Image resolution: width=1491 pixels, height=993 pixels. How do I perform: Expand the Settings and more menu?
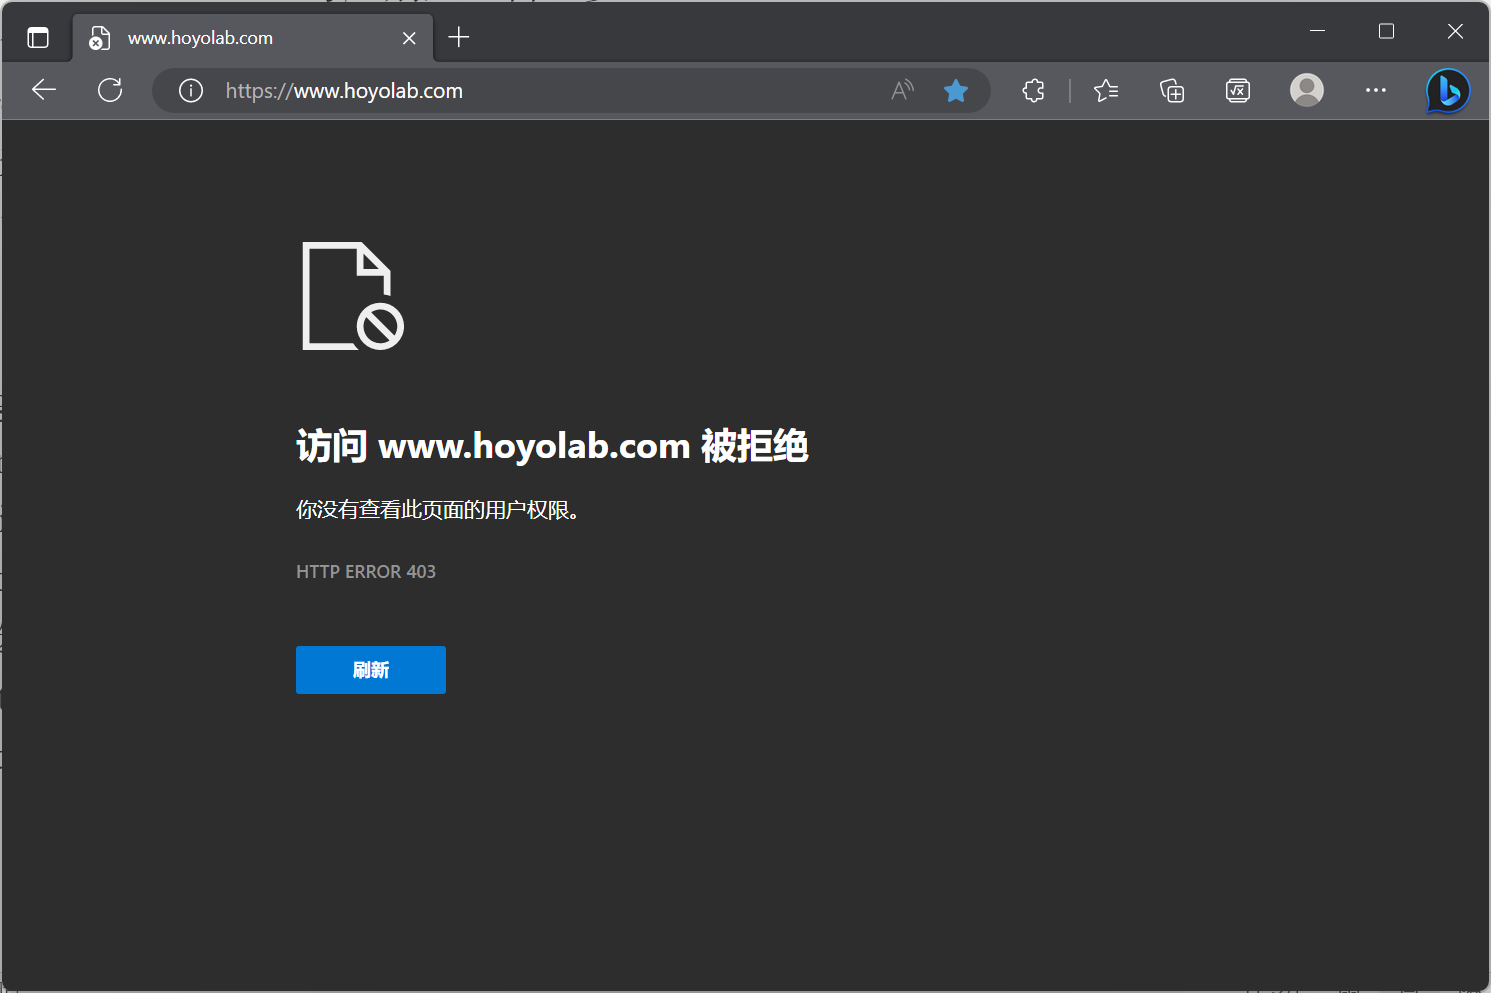pyautogui.click(x=1376, y=90)
